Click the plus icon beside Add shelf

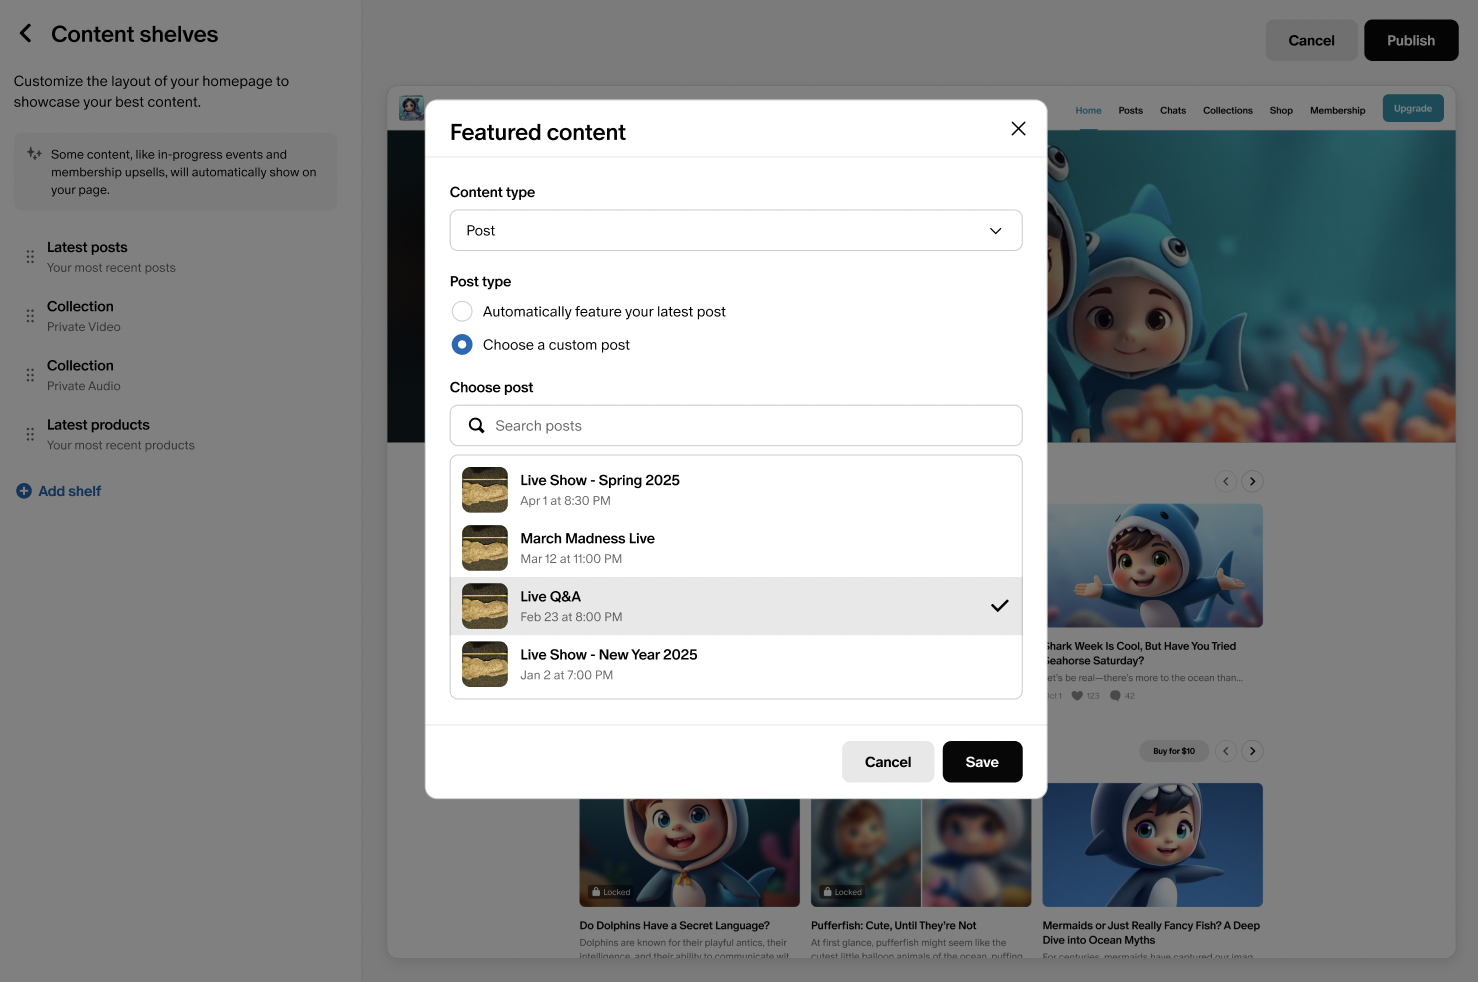pyautogui.click(x=24, y=491)
